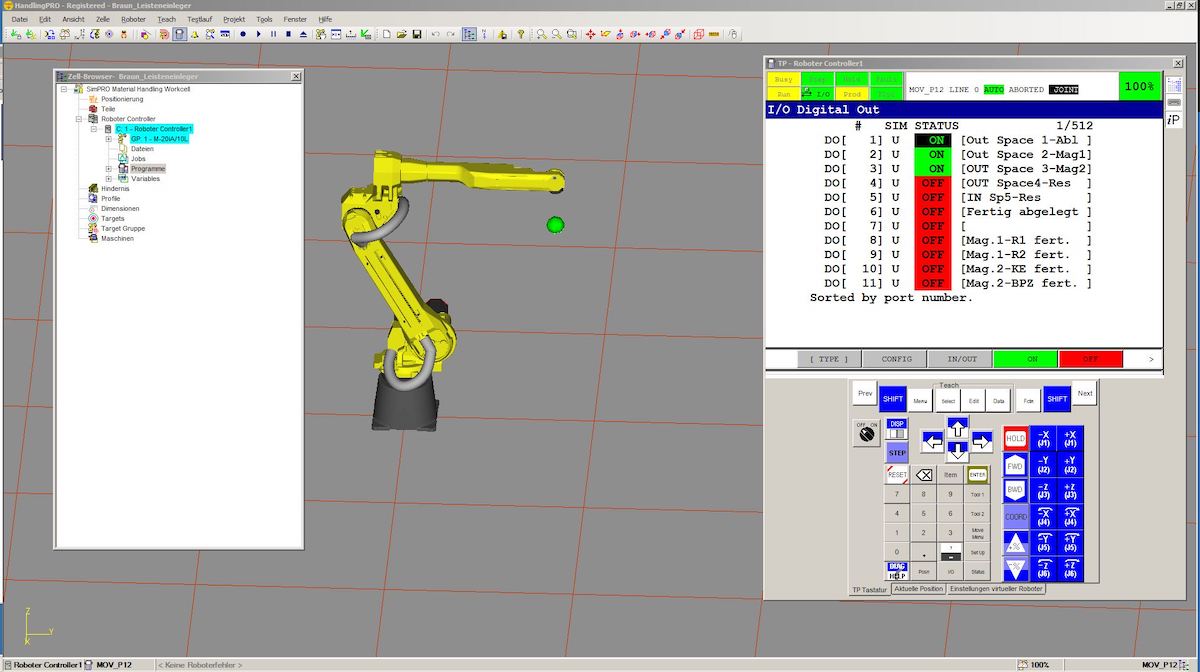Expand the Variables tree node
1200x672 pixels.
(x=109, y=179)
